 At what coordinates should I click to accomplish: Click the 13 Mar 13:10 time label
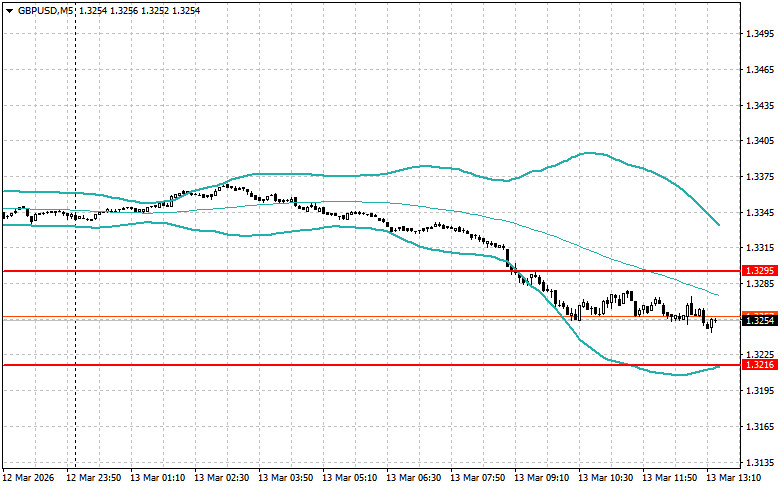733,478
